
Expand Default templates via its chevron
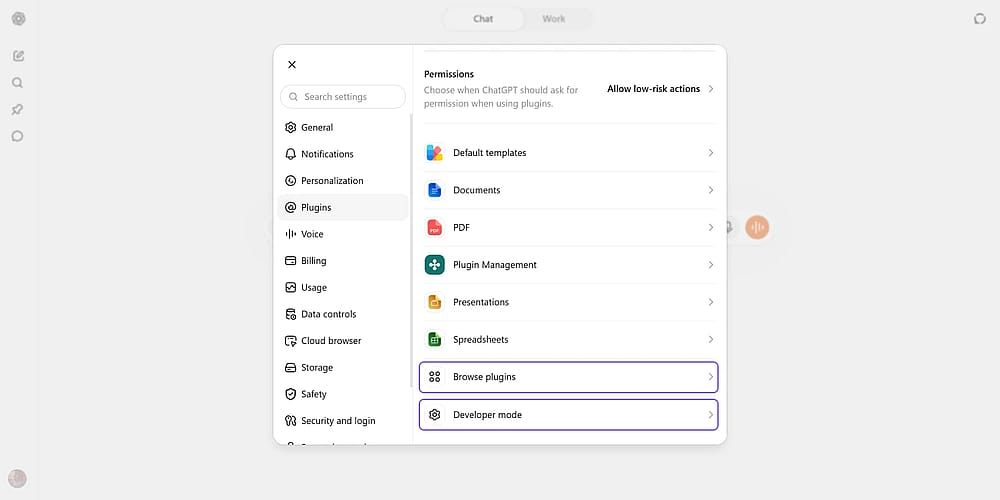(710, 153)
